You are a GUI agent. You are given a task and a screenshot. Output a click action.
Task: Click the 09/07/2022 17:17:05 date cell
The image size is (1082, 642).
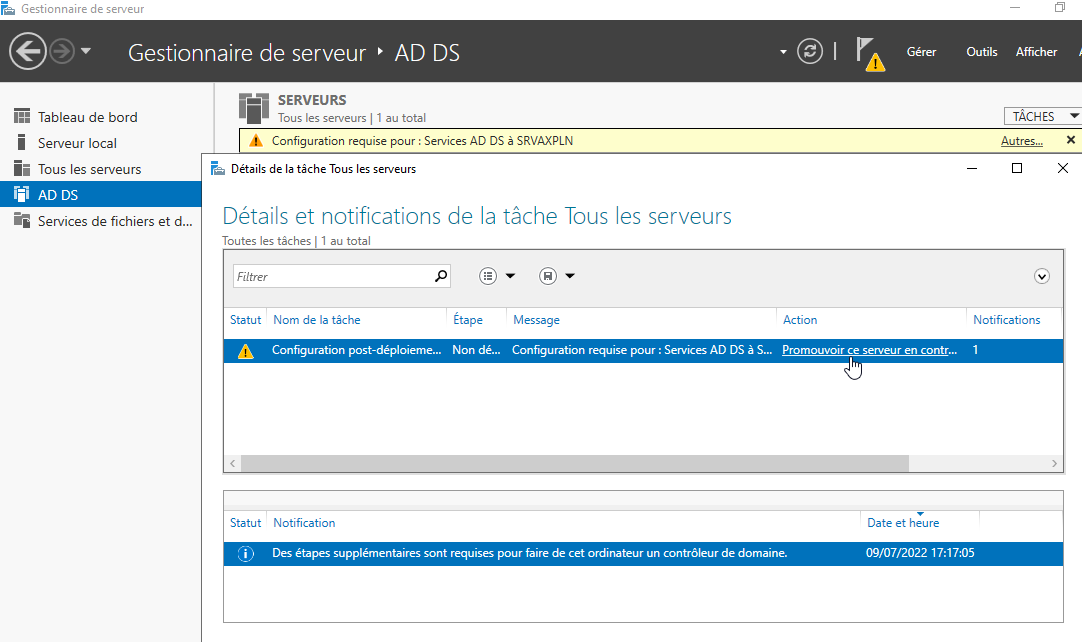(x=920, y=553)
